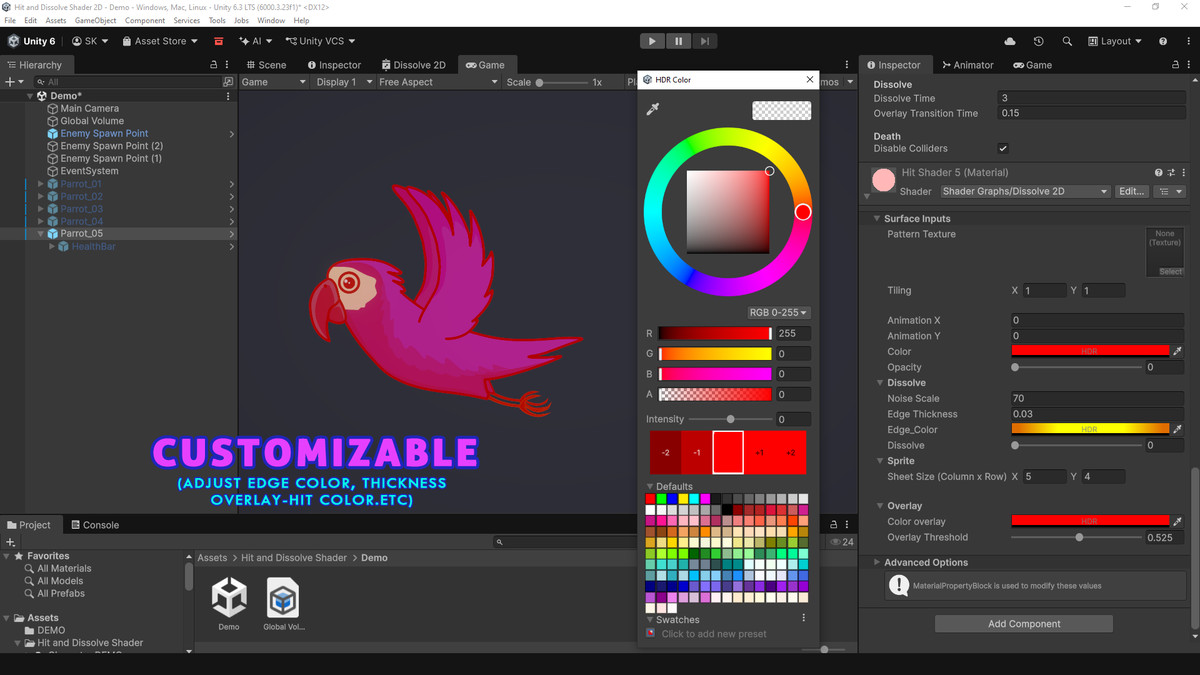Screen dimensions: 1200x675
Task: Click the Dissolve Time input field
Action: pyautogui.click(x=1091, y=98)
